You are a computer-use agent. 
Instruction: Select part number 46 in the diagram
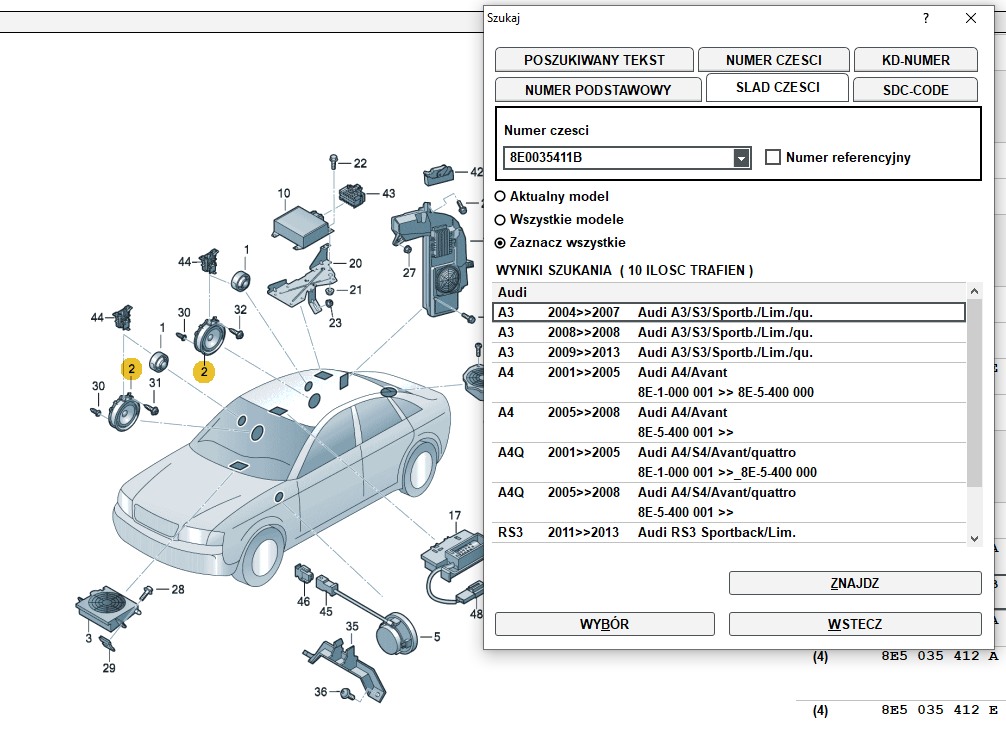[x=303, y=601]
